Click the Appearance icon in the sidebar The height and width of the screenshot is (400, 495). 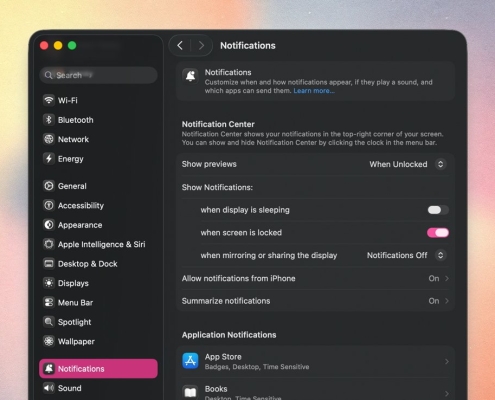(x=49, y=225)
